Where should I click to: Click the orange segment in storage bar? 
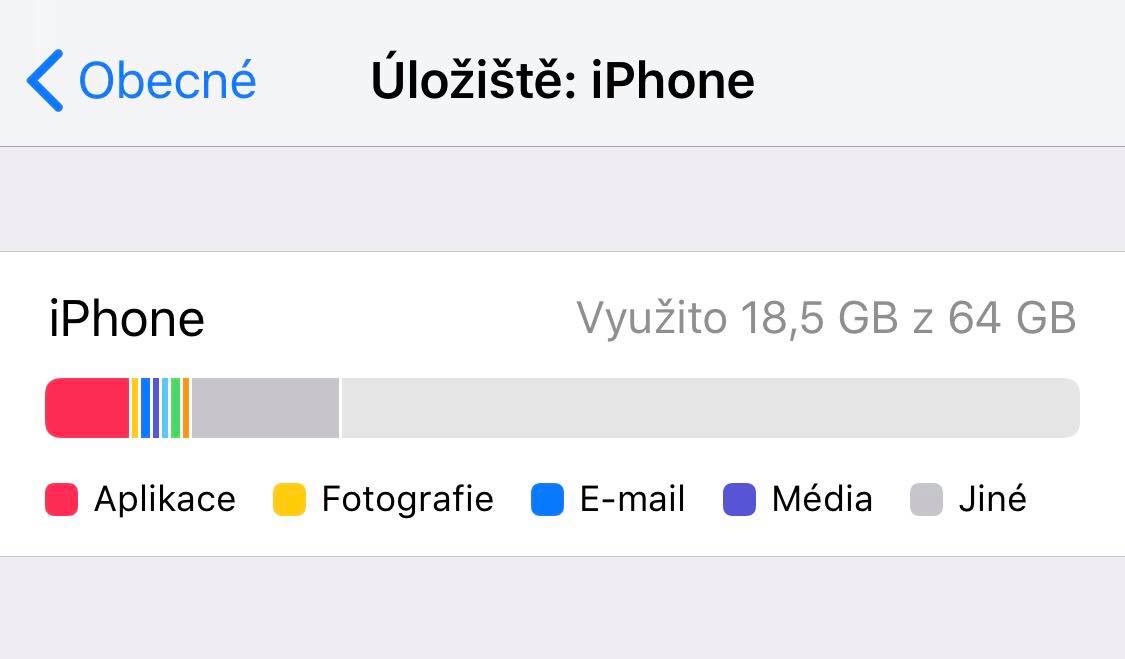(x=186, y=408)
